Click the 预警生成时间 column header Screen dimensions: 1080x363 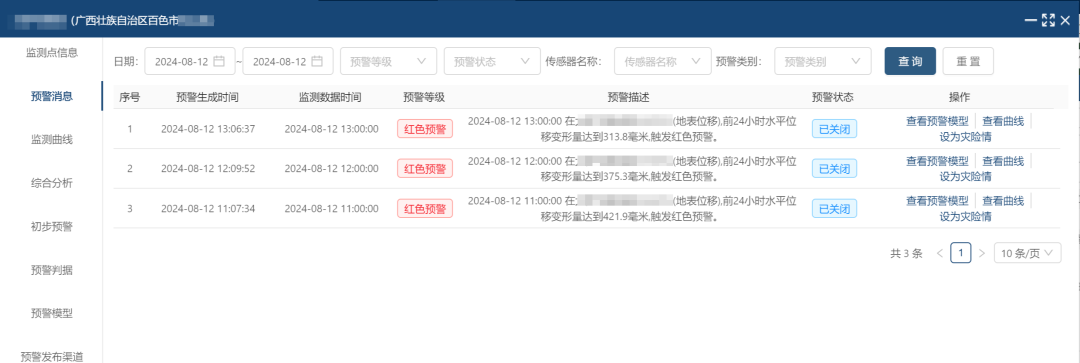pos(208,97)
